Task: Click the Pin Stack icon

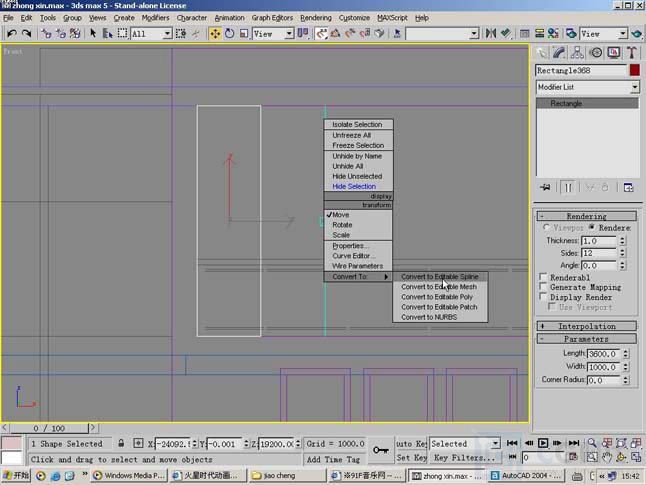Action: click(545, 187)
